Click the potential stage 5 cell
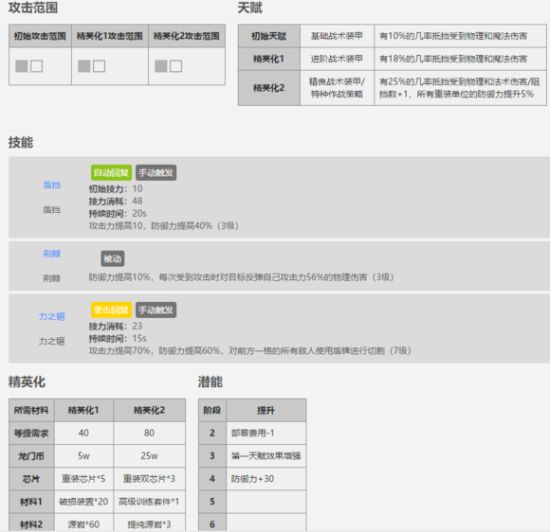Viewport: 550px width, 532px height. point(212,502)
